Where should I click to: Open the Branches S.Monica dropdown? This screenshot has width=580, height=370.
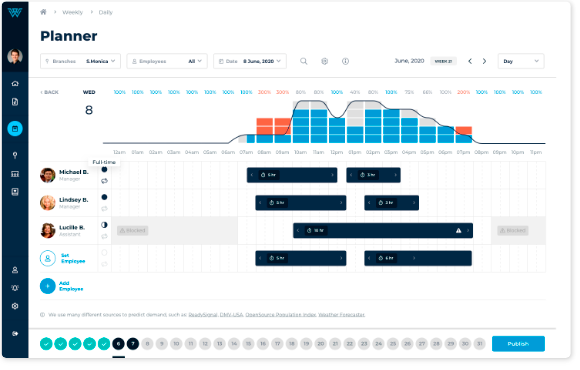click(80, 61)
